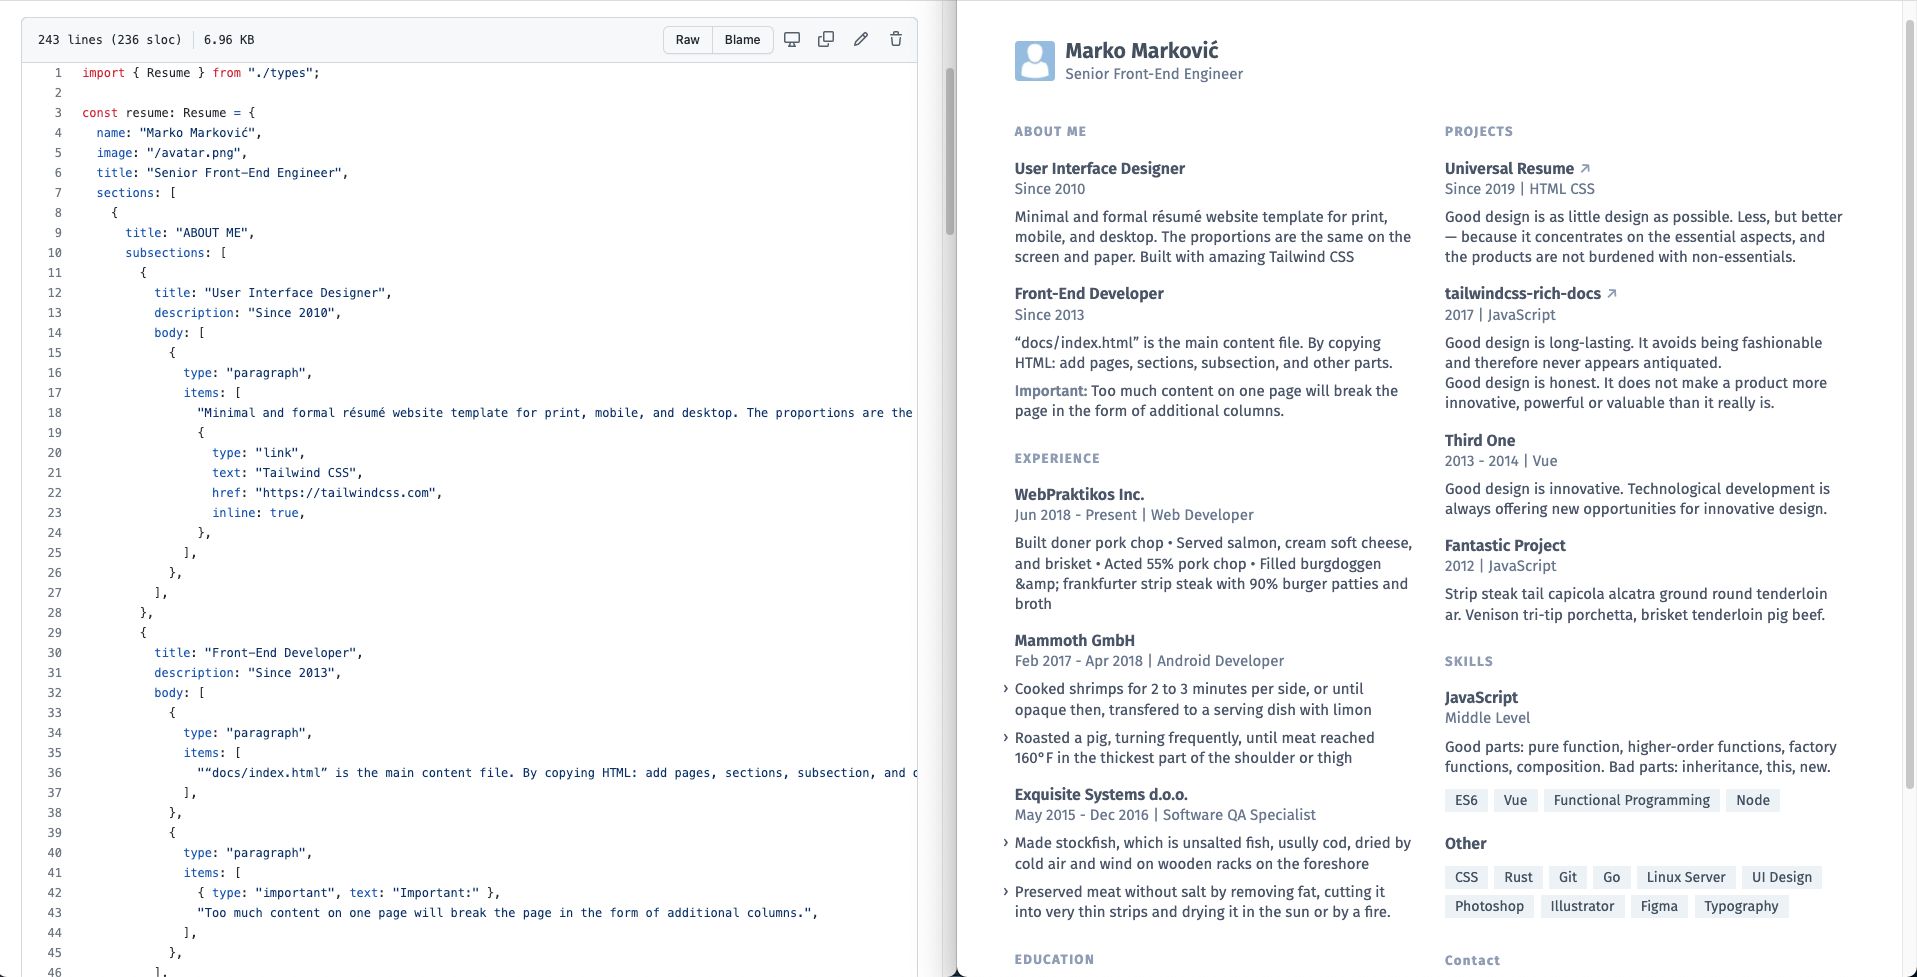Copy the raw file contents
Image resolution: width=1917 pixels, height=977 pixels.
[x=825, y=39]
